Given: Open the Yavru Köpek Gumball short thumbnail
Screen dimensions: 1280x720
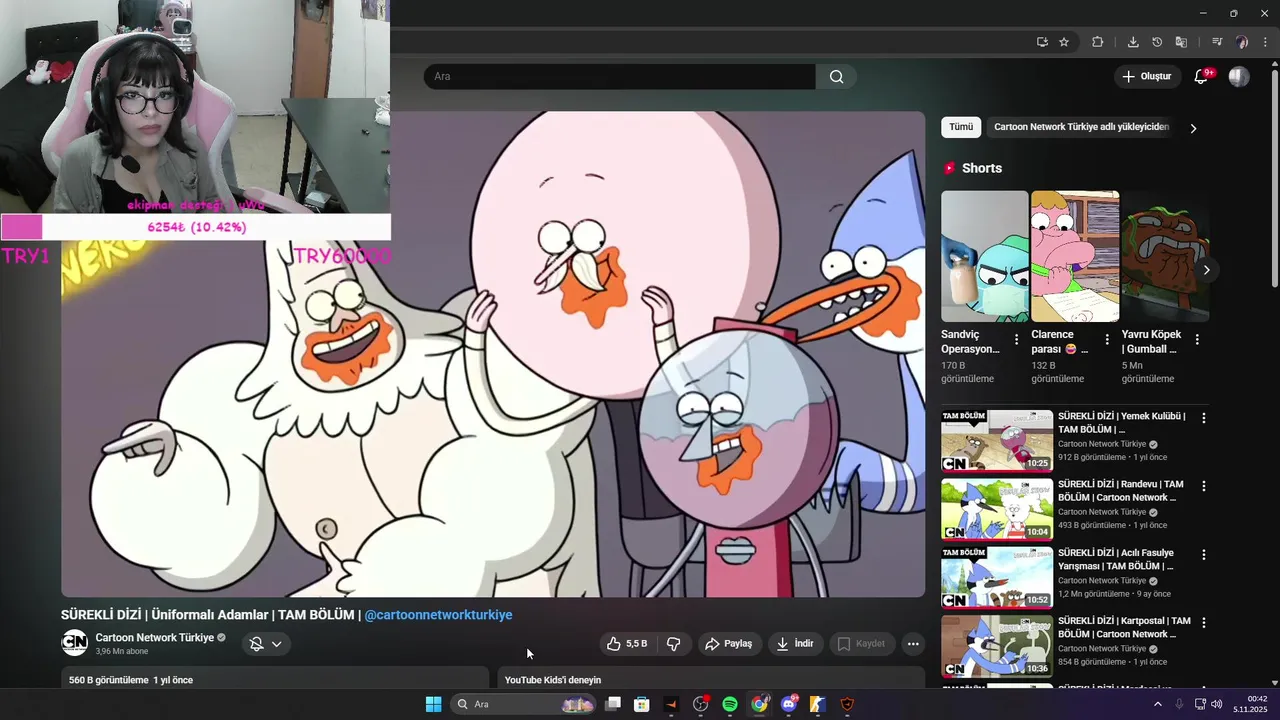Looking at the screenshot, I should pos(1165,256).
